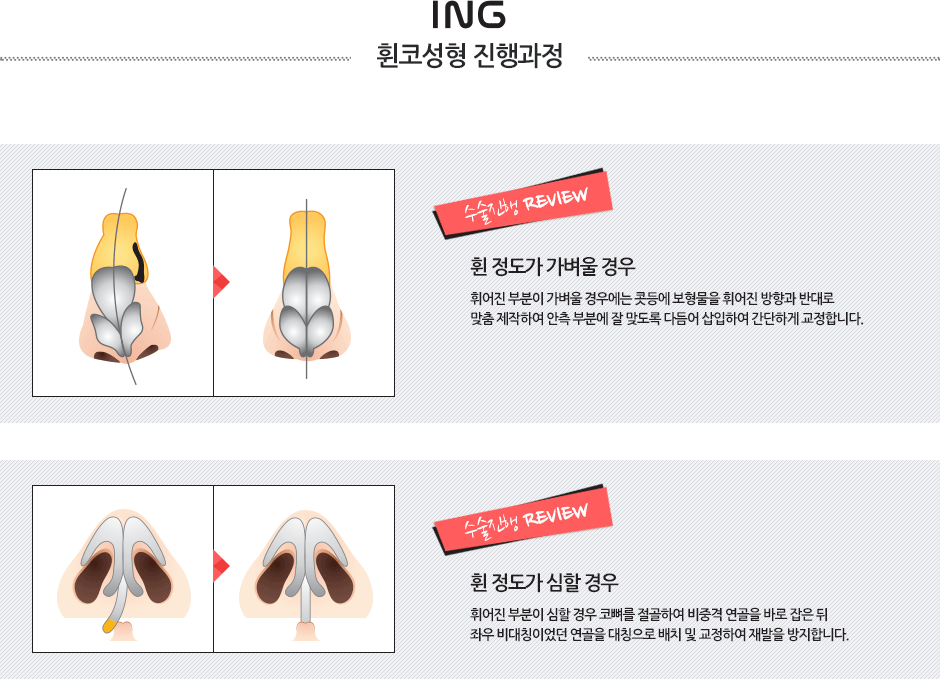Click the yellow nasal bone in straightened nose
Screen dimensions: 940x679
coord(306,242)
